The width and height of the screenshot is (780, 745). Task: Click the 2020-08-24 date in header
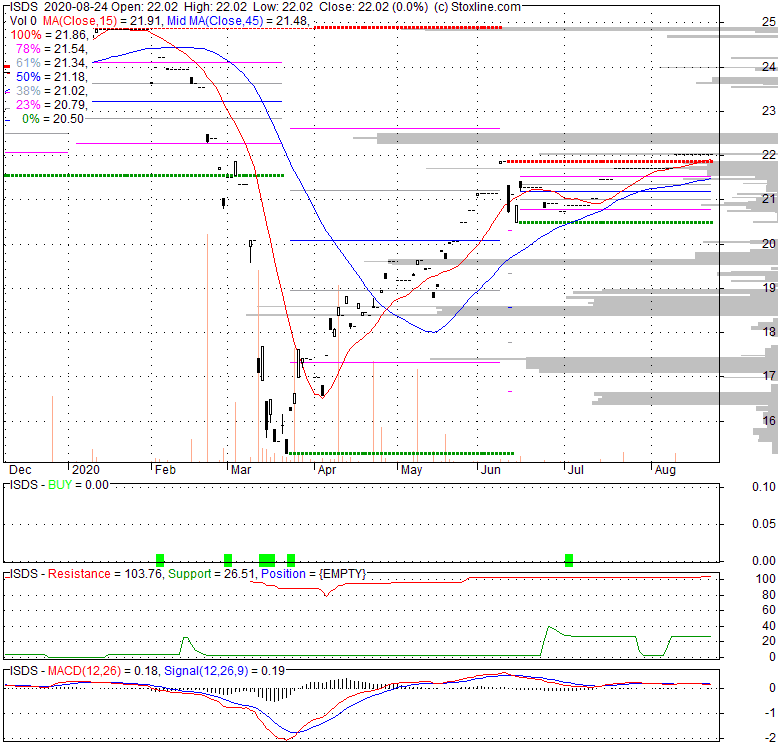pos(76,7)
